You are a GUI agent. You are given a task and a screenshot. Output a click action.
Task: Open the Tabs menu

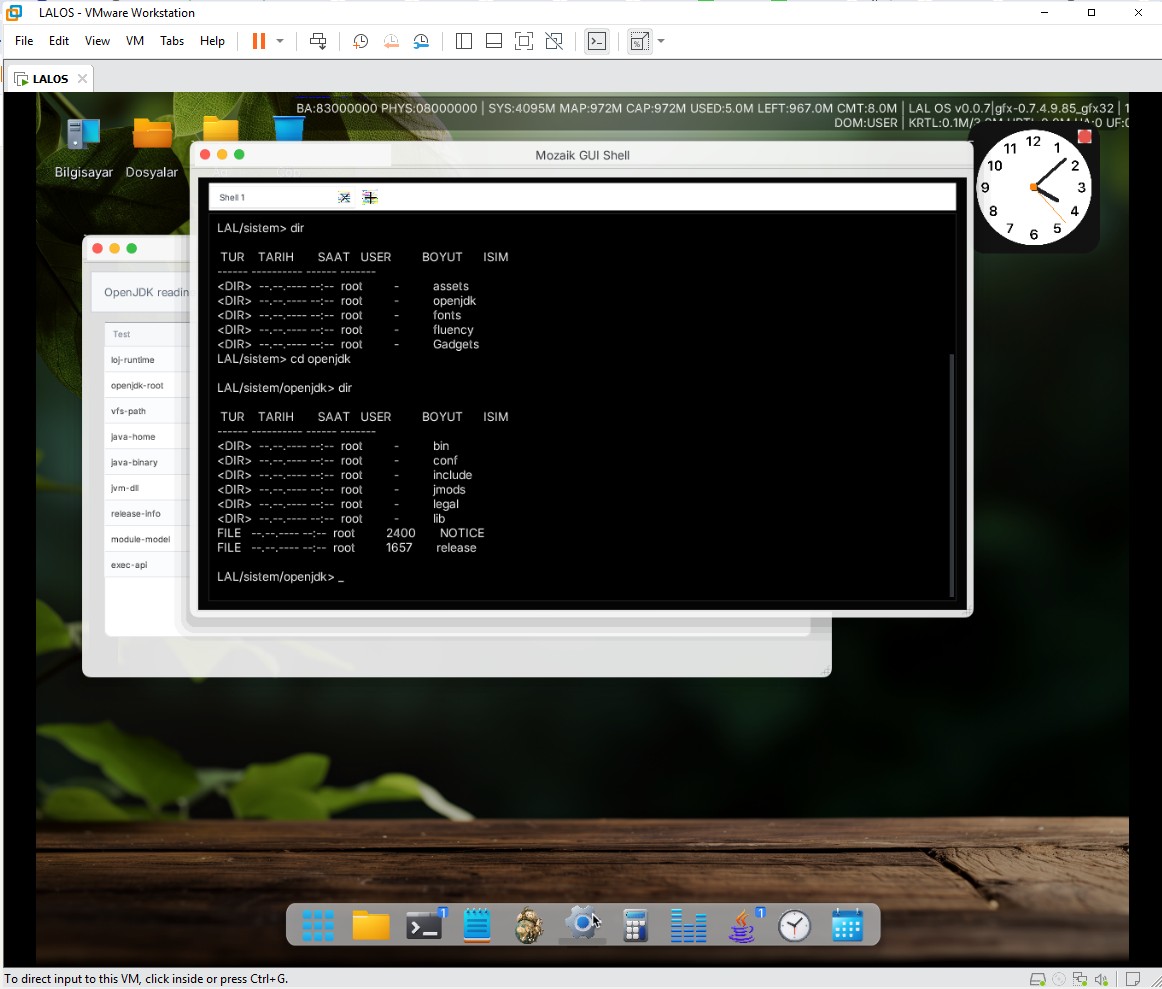(x=172, y=41)
